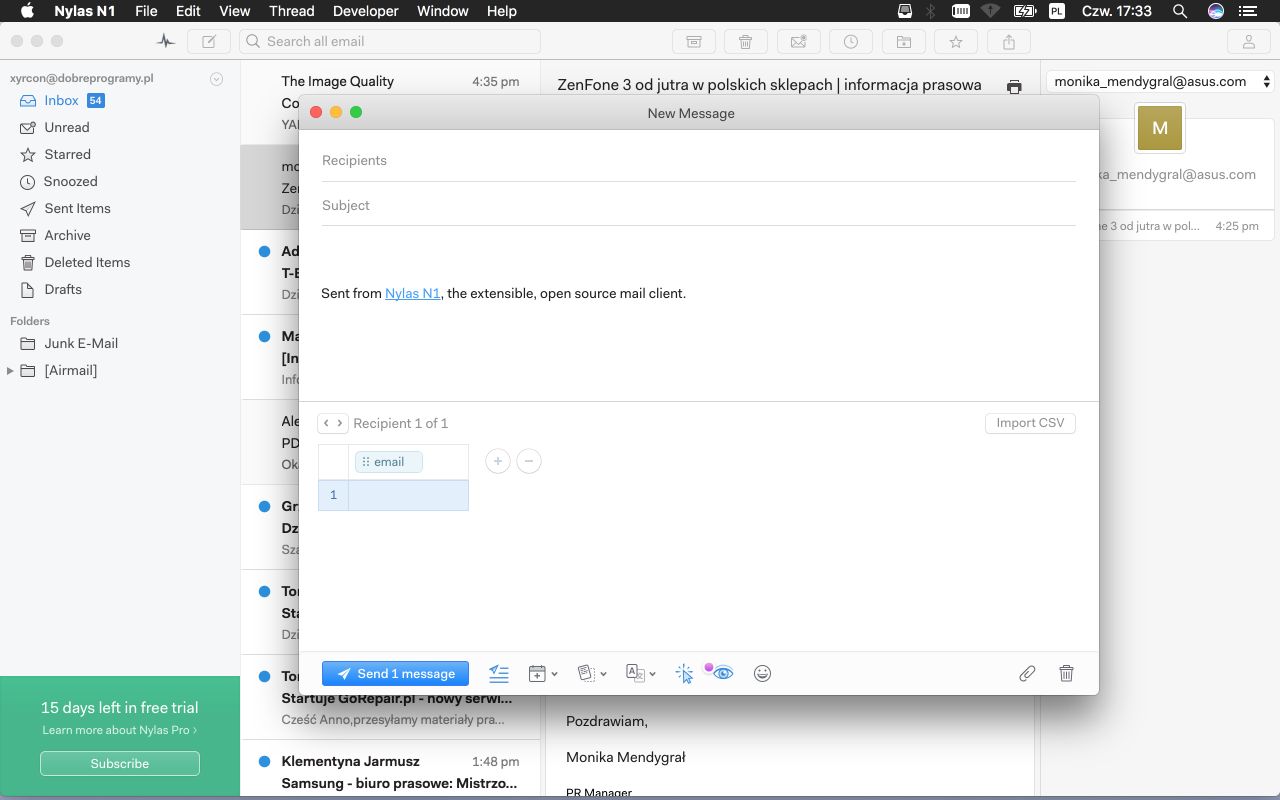The width and height of the screenshot is (1280, 800).
Task: Open the Nylas N1 signature link
Action: point(413,294)
